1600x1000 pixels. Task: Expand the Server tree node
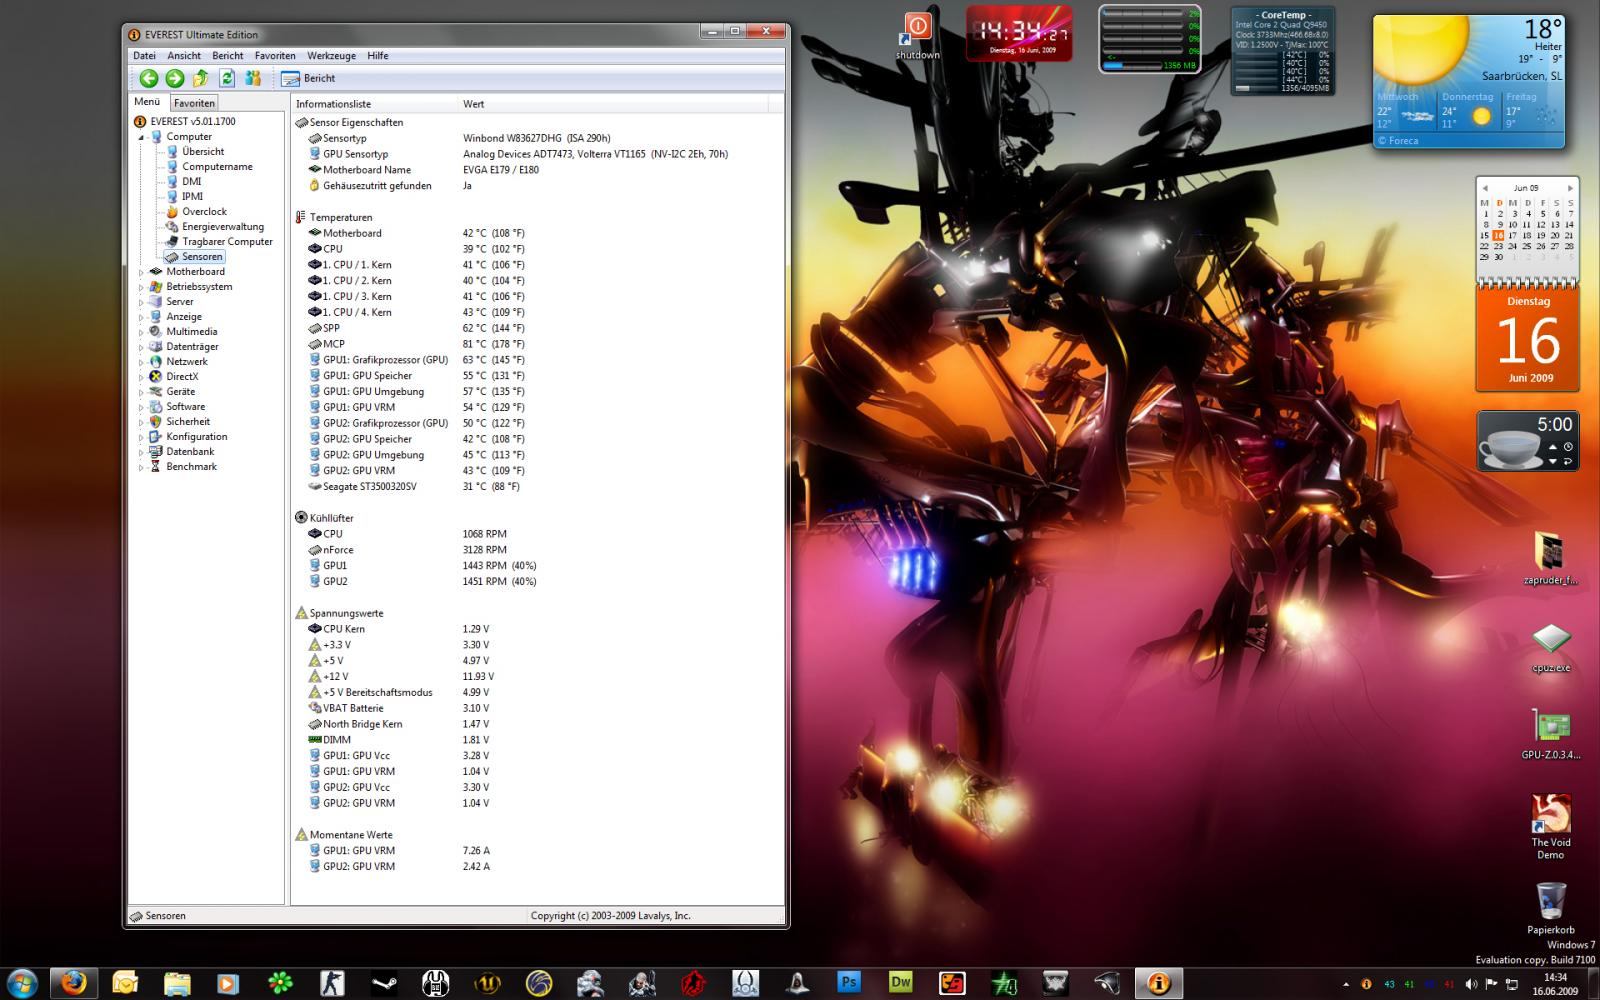[141, 302]
